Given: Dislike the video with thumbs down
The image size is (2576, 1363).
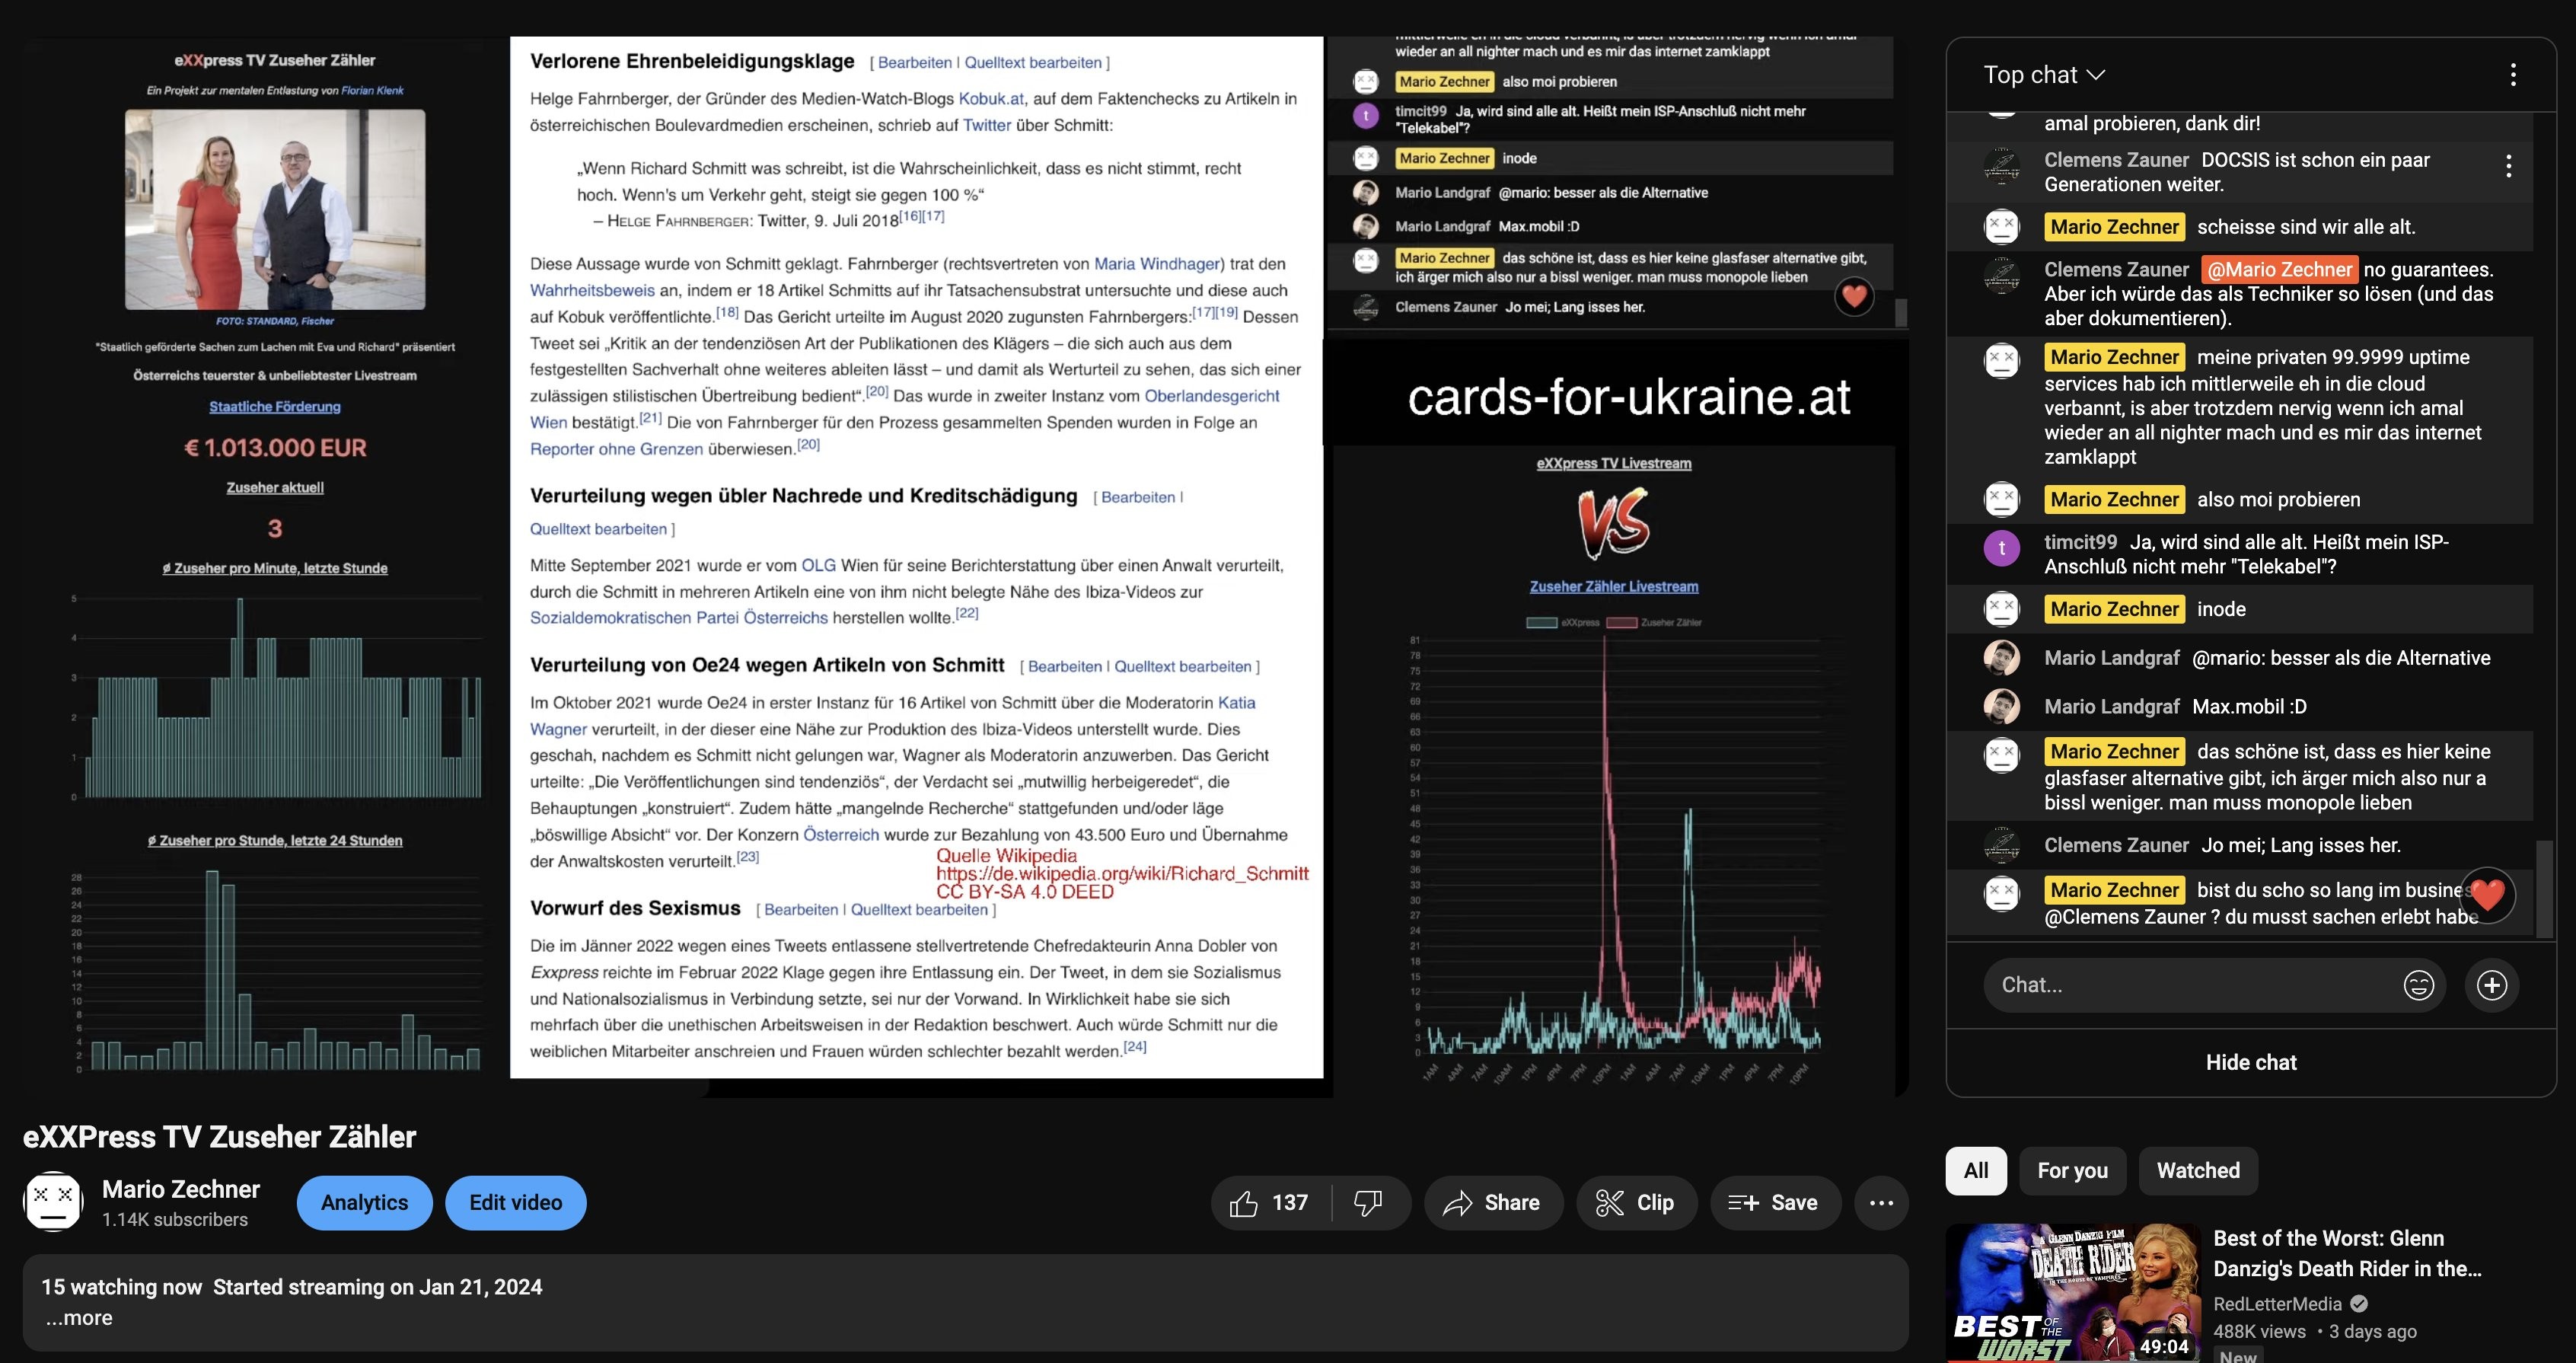Looking at the screenshot, I should pos(1368,1203).
